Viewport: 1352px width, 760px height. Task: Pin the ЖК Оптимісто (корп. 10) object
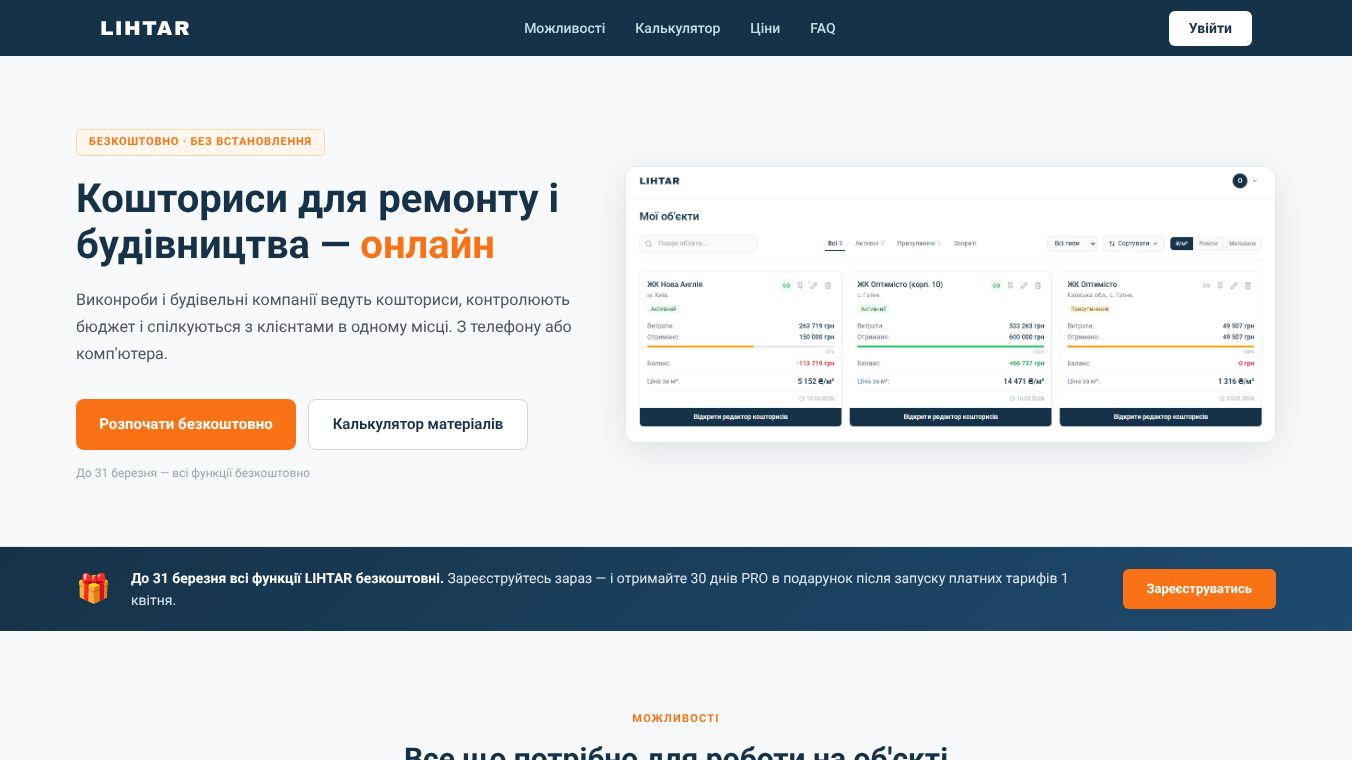pos(1010,285)
